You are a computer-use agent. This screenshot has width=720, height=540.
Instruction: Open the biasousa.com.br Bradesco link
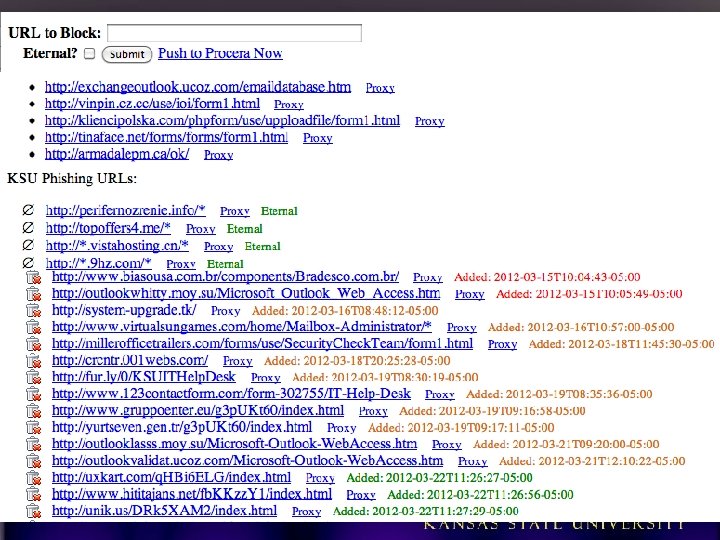[x=225, y=277]
